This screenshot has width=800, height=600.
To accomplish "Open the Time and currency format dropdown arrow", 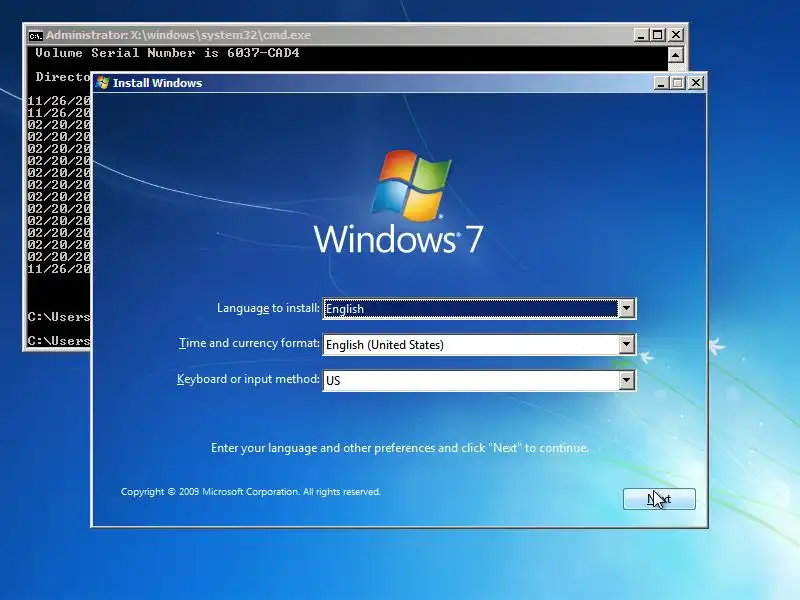I will pyautogui.click(x=627, y=344).
